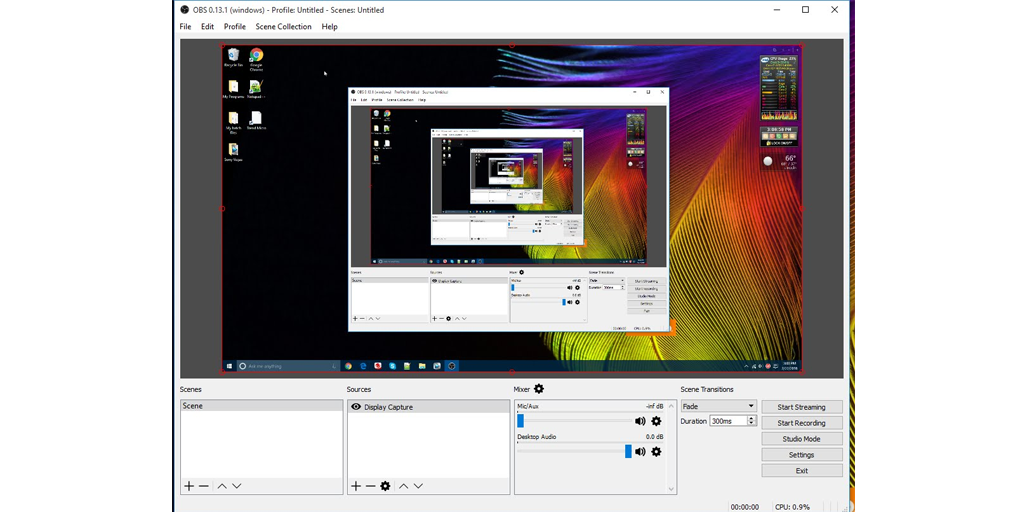This screenshot has width=1024, height=512.
Task: Open the Mixer gear beside the Mixer heading
Action: click(539, 389)
